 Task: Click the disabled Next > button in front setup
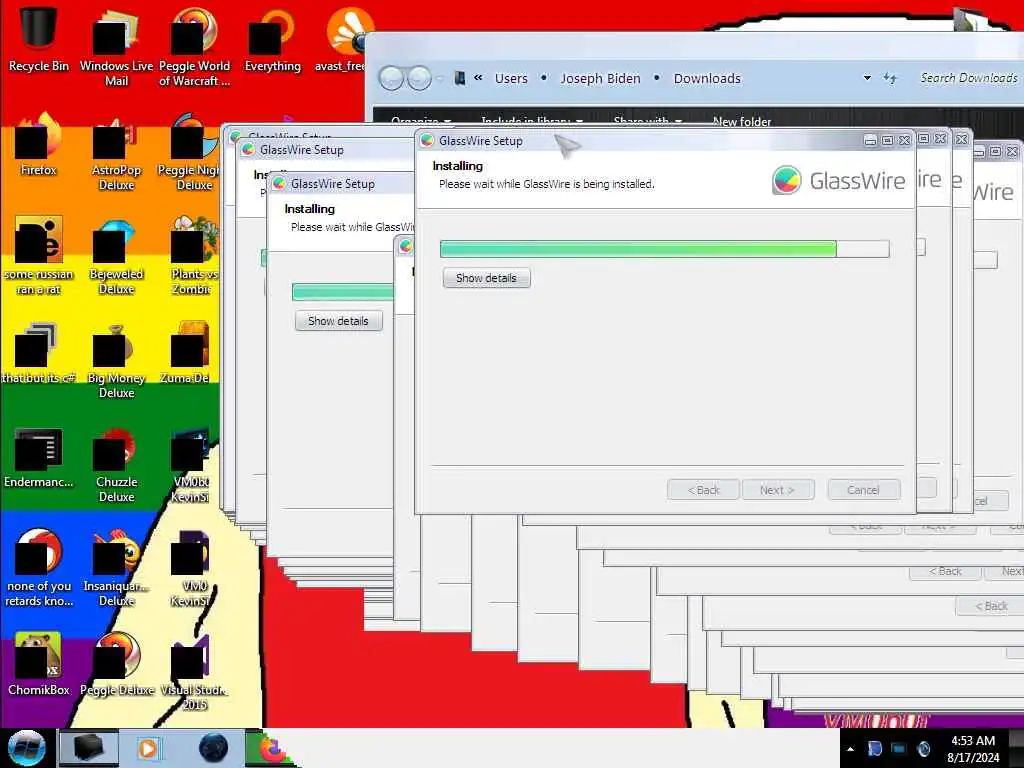(x=778, y=490)
